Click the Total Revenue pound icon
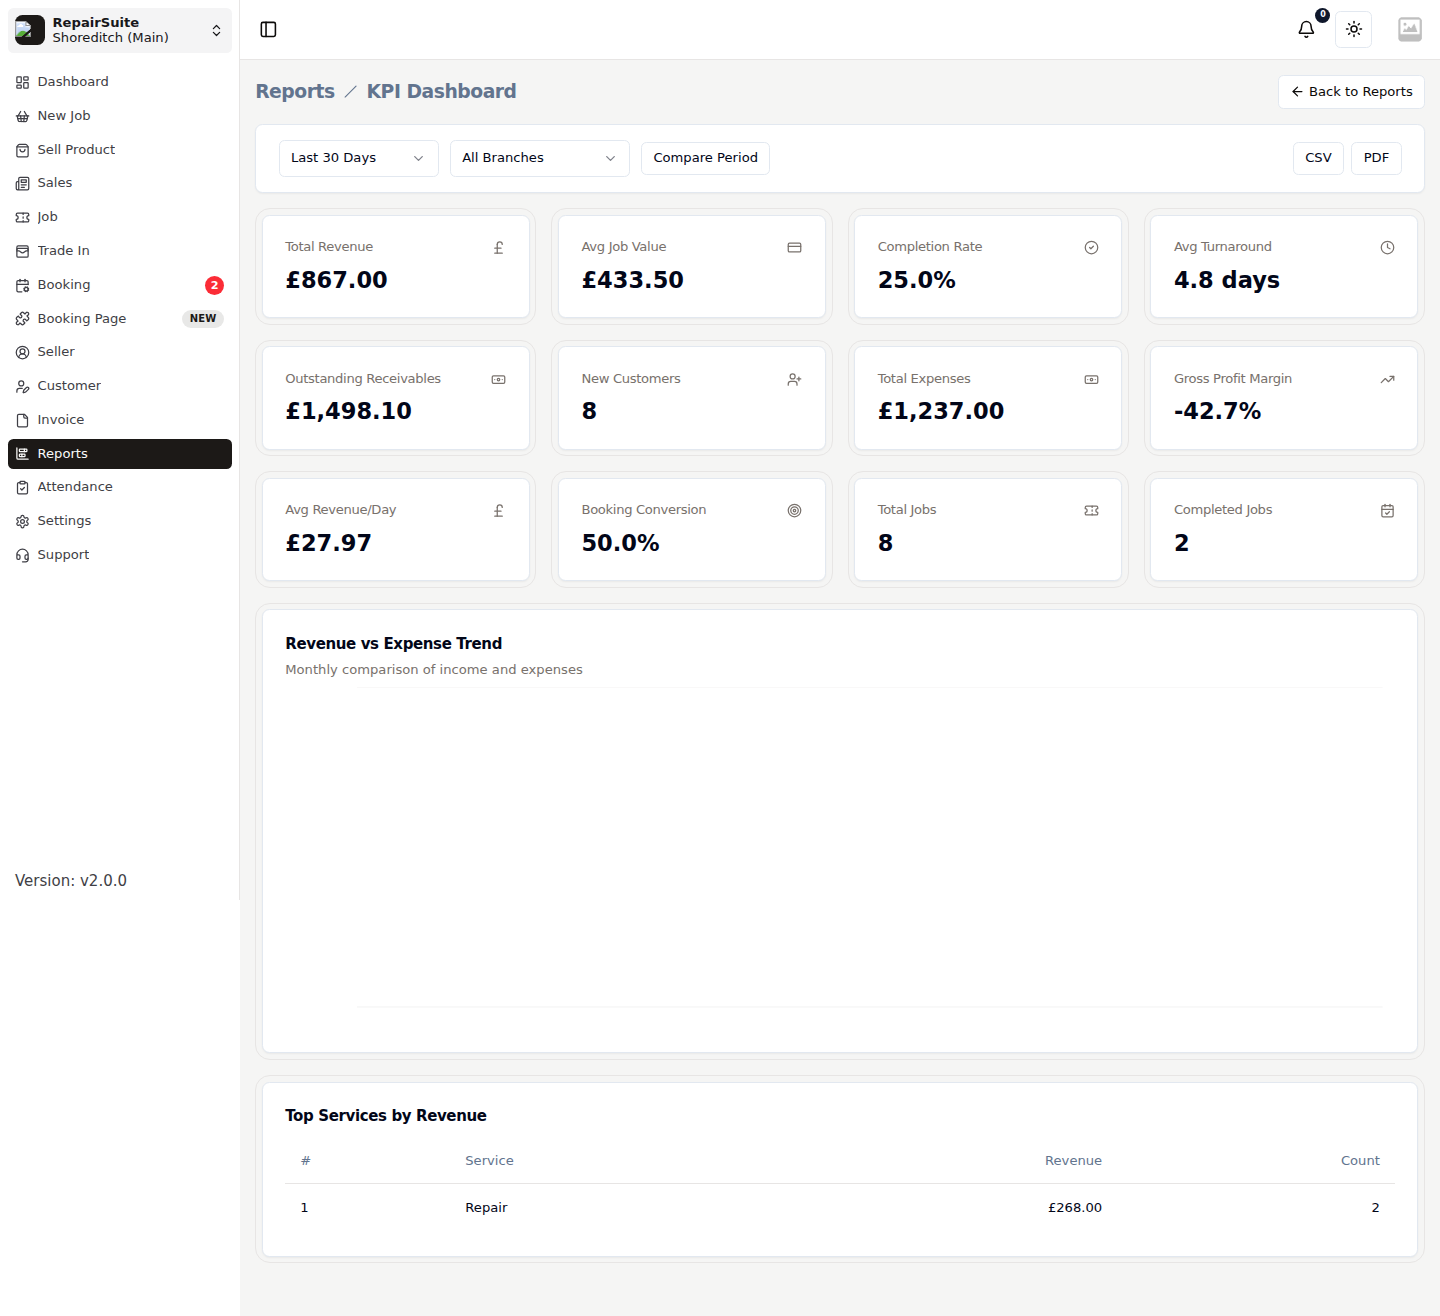Viewport: 1440px width, 1316px height. [x=498, y=248]
